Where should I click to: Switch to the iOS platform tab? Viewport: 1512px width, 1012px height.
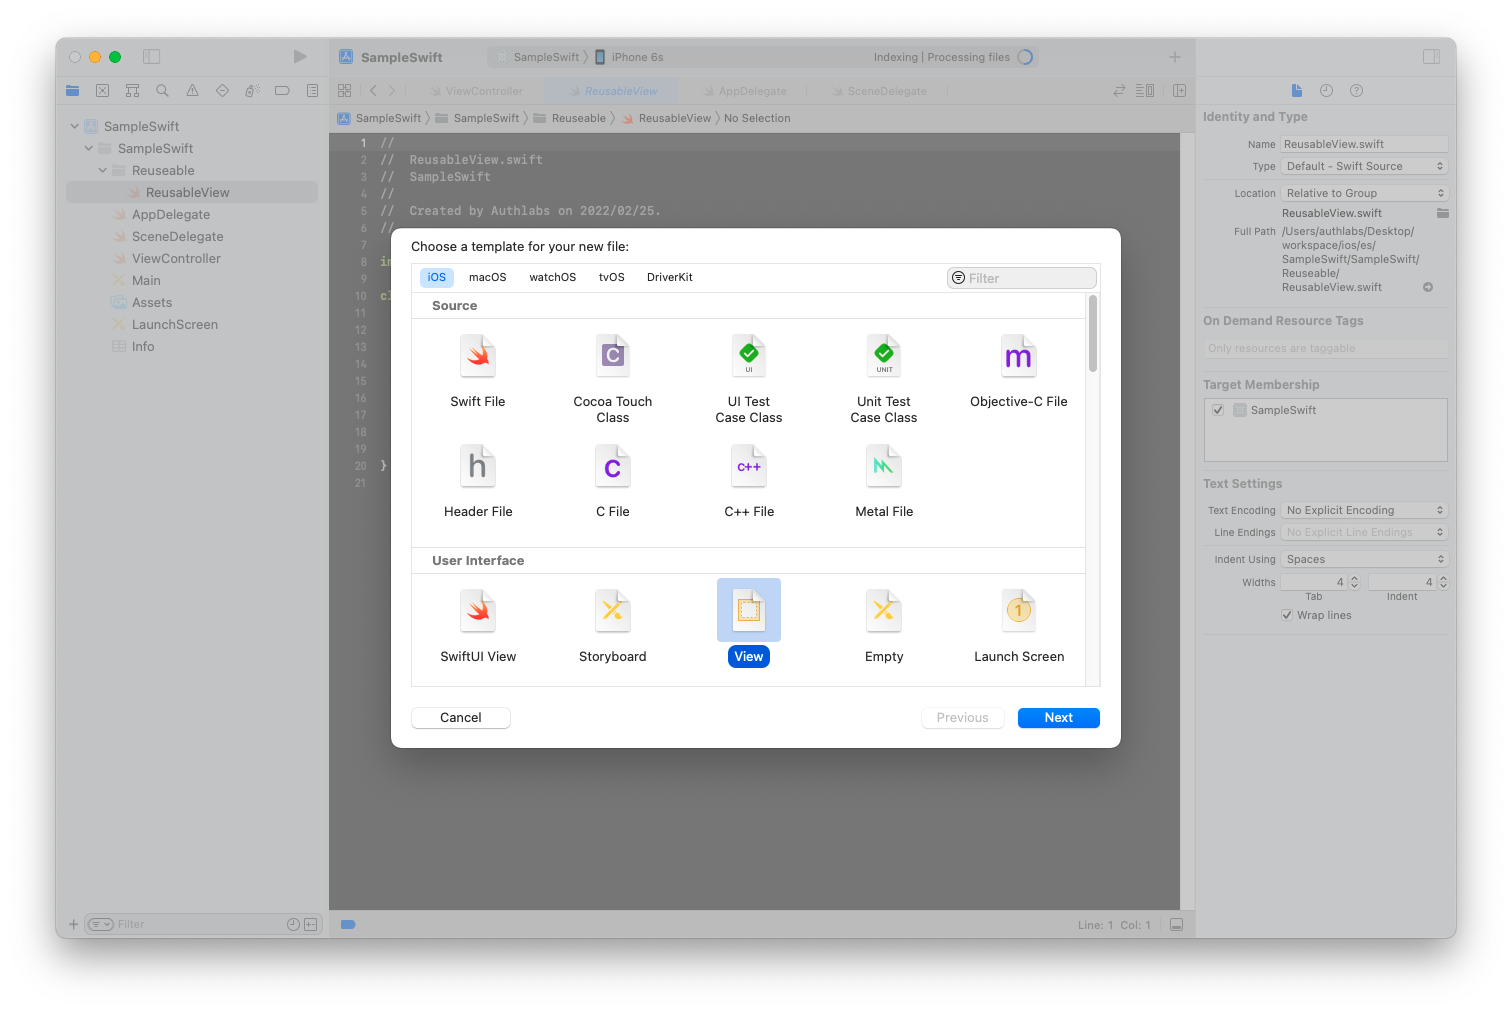pyautogui.click(x=437, y=277)
